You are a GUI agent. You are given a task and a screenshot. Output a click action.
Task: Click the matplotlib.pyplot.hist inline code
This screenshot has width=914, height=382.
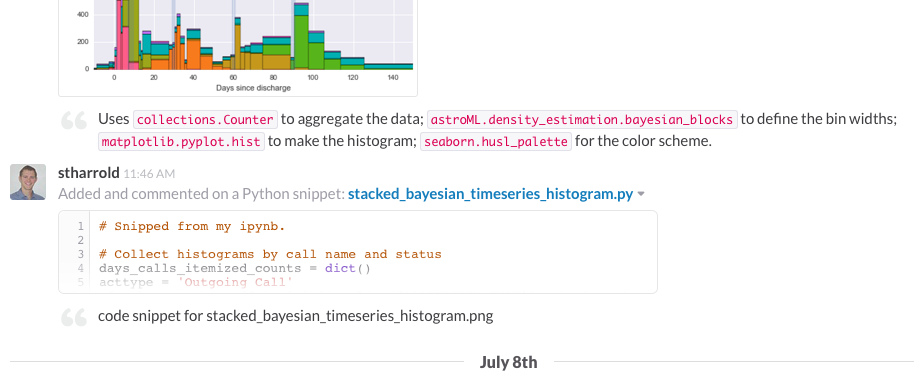point(181,142)
